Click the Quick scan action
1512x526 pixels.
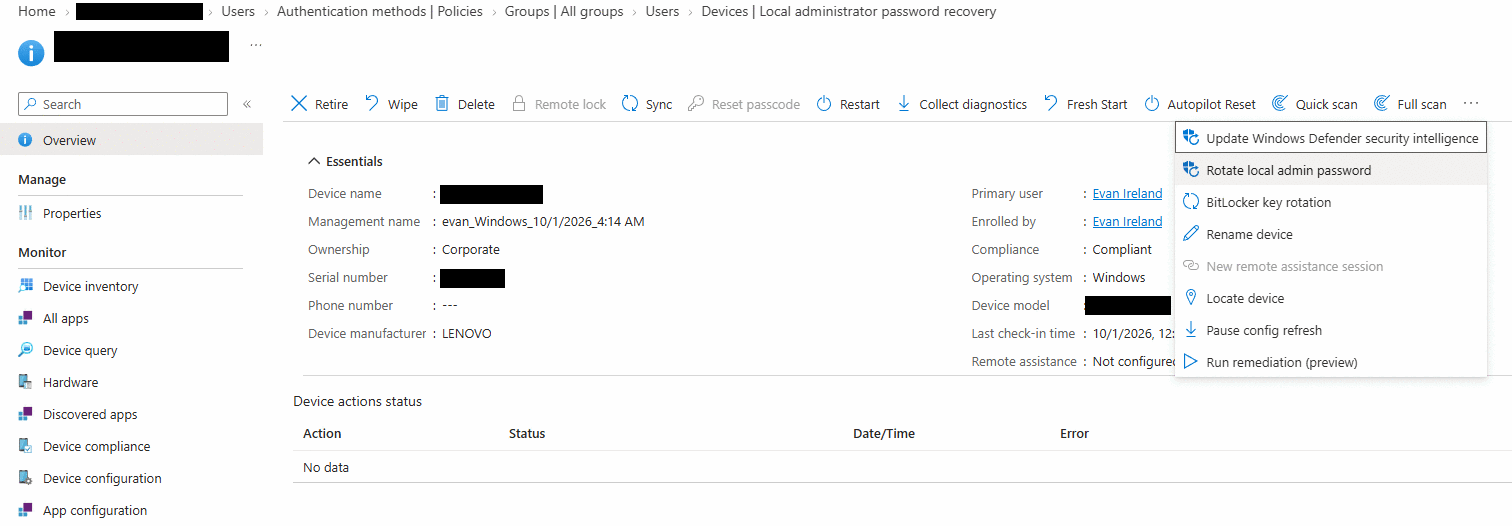pyautogui.click(x=1314, y=104)
